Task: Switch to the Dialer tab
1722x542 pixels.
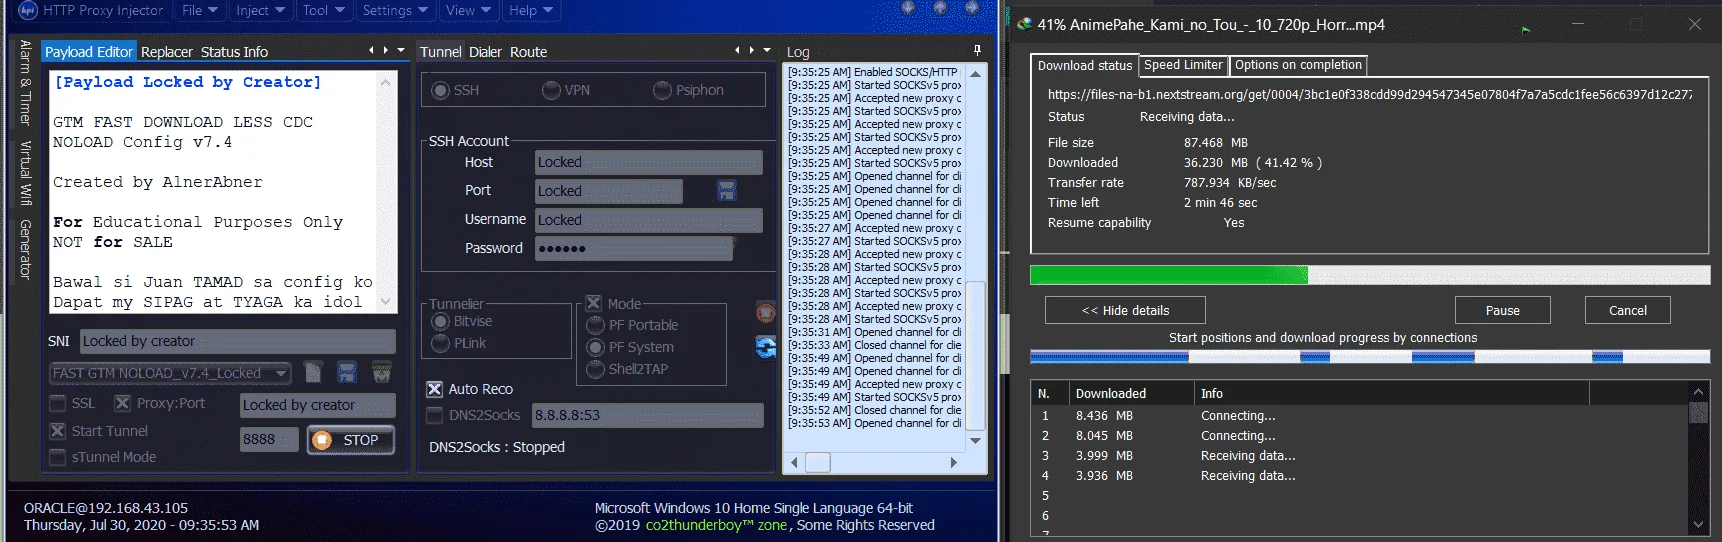Action: (486, 52)
